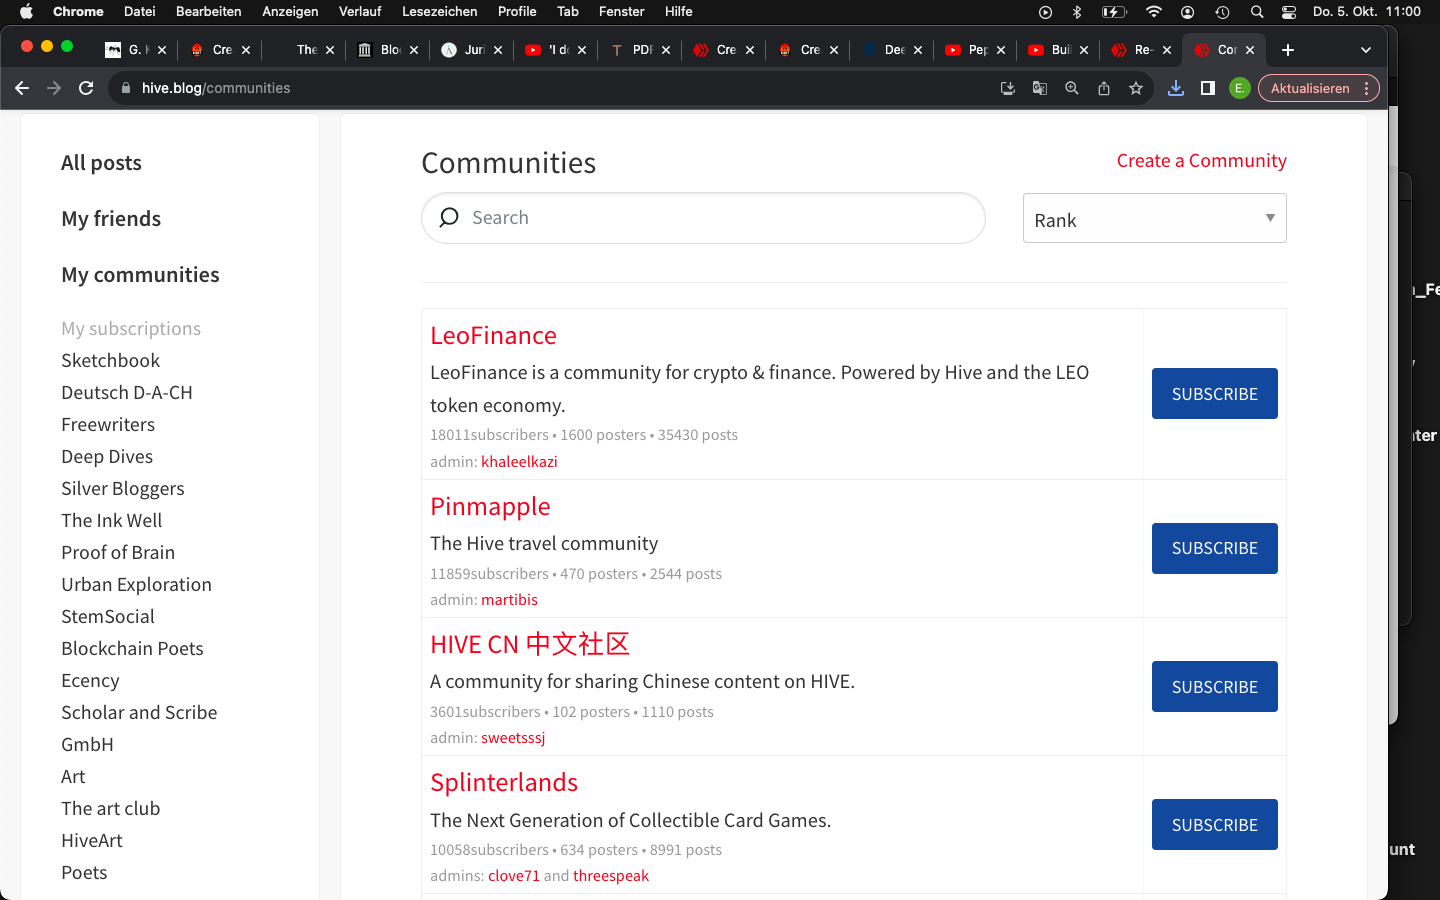Image resolution: width=1440 pixels, height=900 pixels.
Task: Open Urban Exploration subscription
Action: (x=136, y=585)
